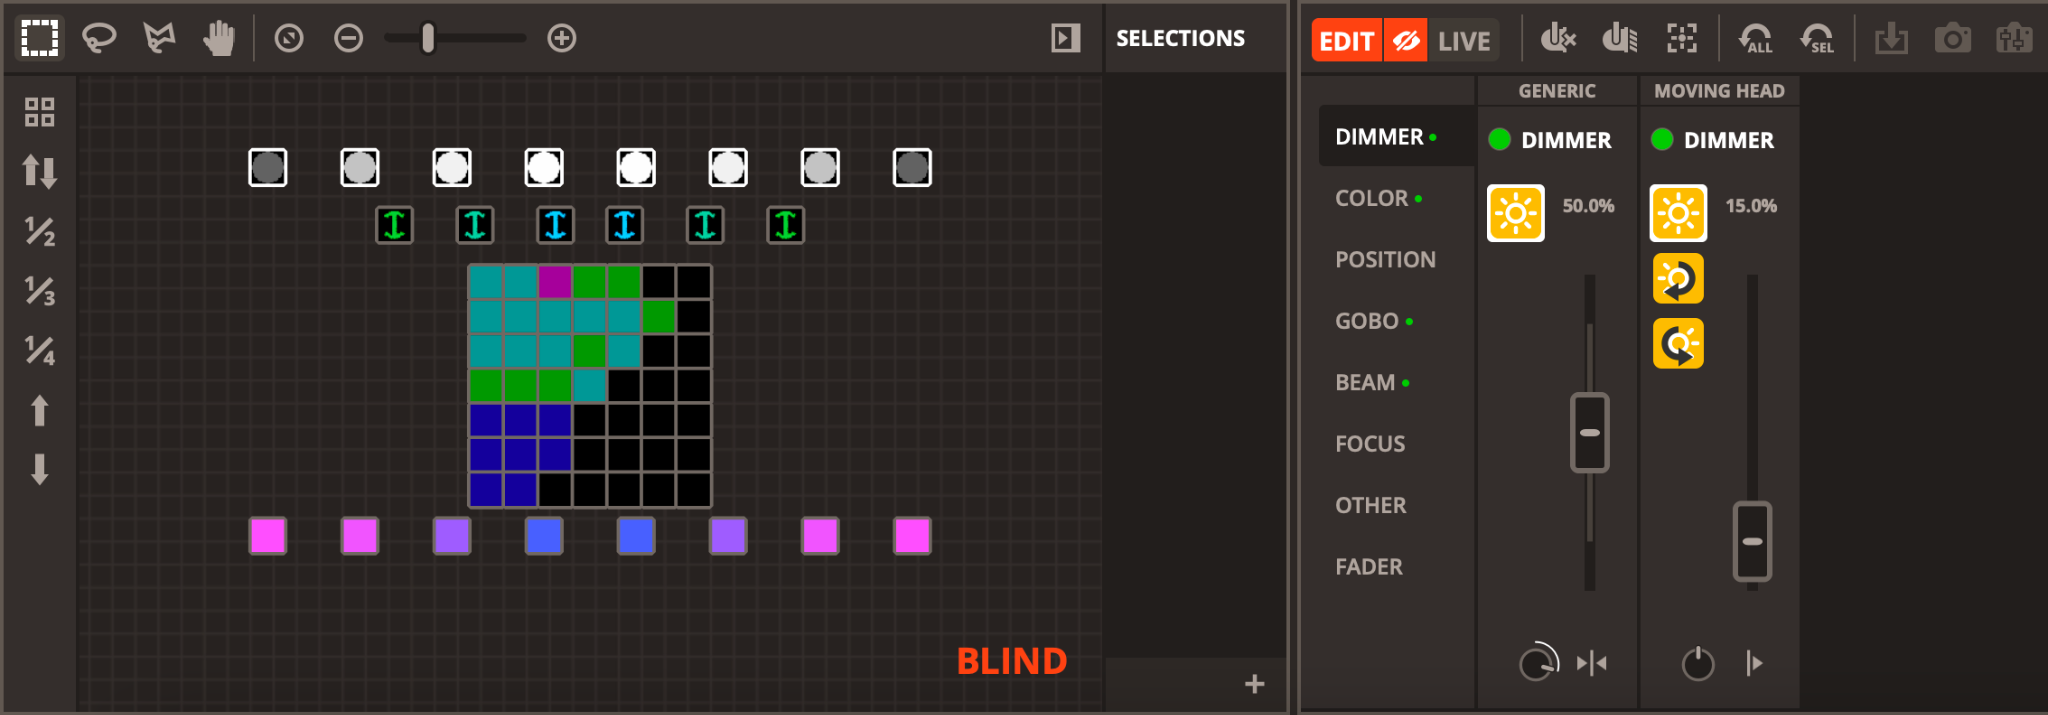The height and width of the screenshot is (715, 2048).
Task: Click the zoom out minus icon
Action: click(x=348, y=38)
